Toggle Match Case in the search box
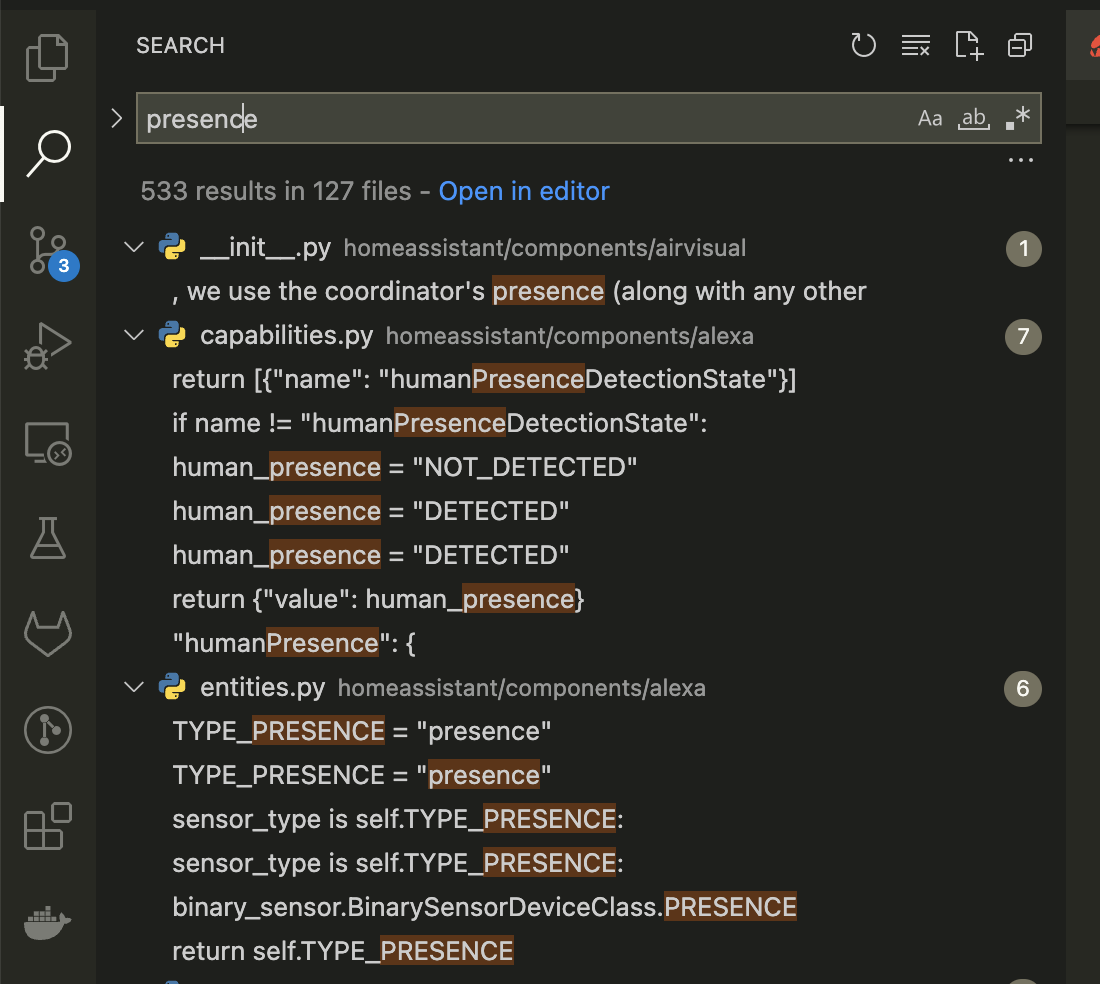The image size is (1100, 984). coord(929,117)
